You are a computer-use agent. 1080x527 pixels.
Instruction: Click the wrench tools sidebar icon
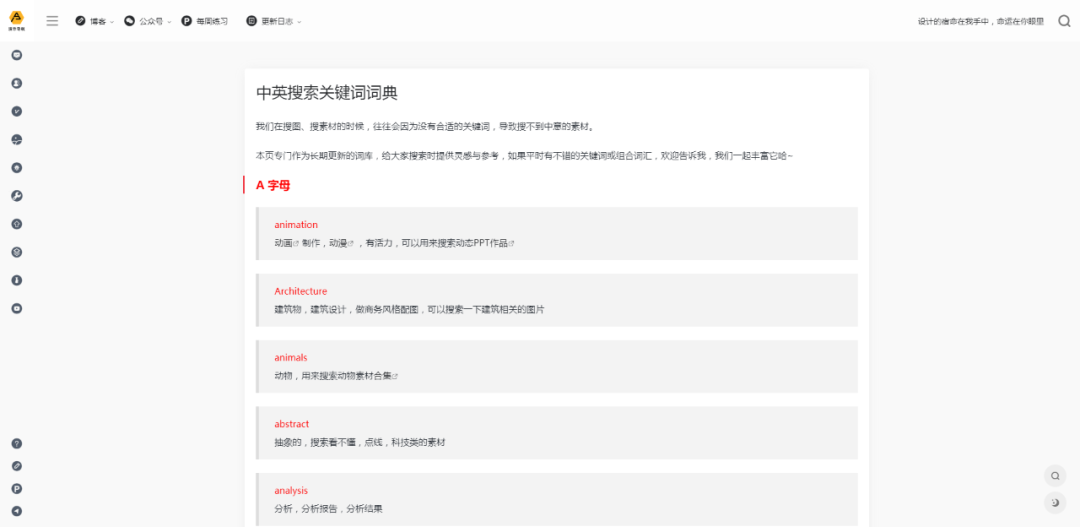click(x=17, y=196)
